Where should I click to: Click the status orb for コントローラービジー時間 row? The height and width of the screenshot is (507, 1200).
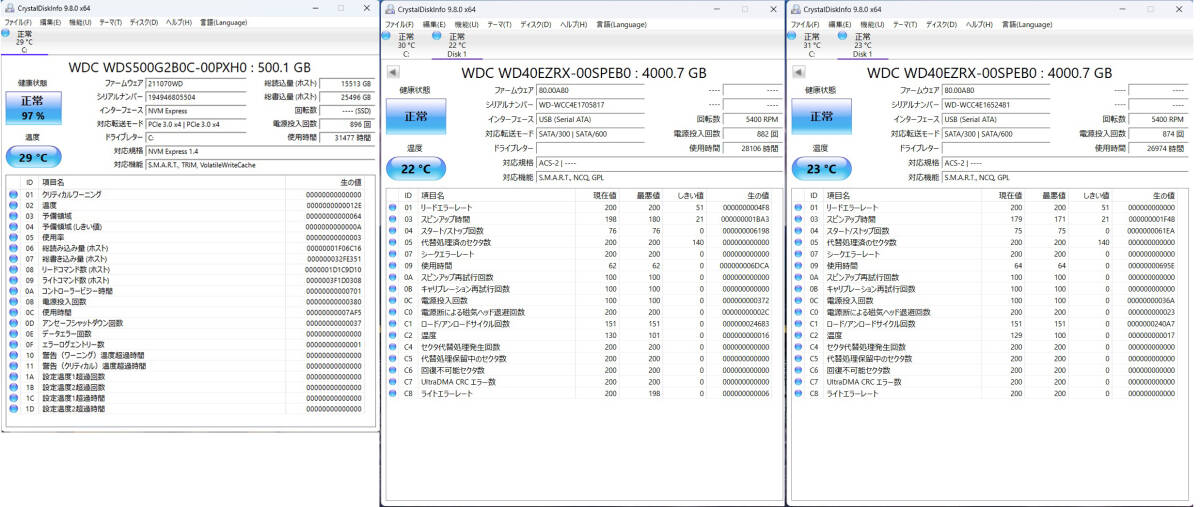point(13,290)
